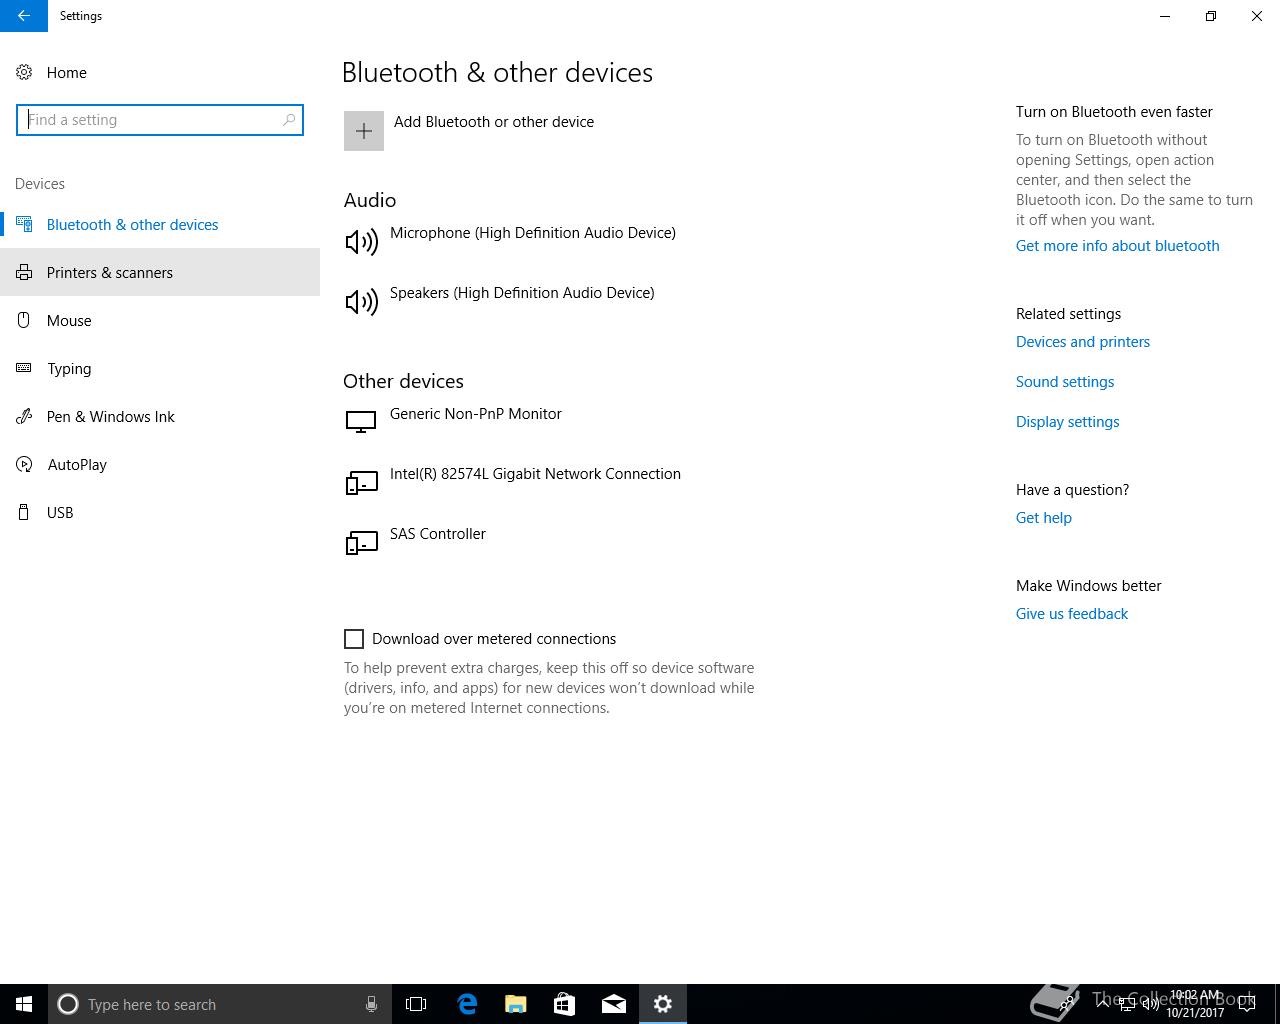Open the People icon in system tray
This screenshot has height=1024, width=1280.
point(1066,1004)
